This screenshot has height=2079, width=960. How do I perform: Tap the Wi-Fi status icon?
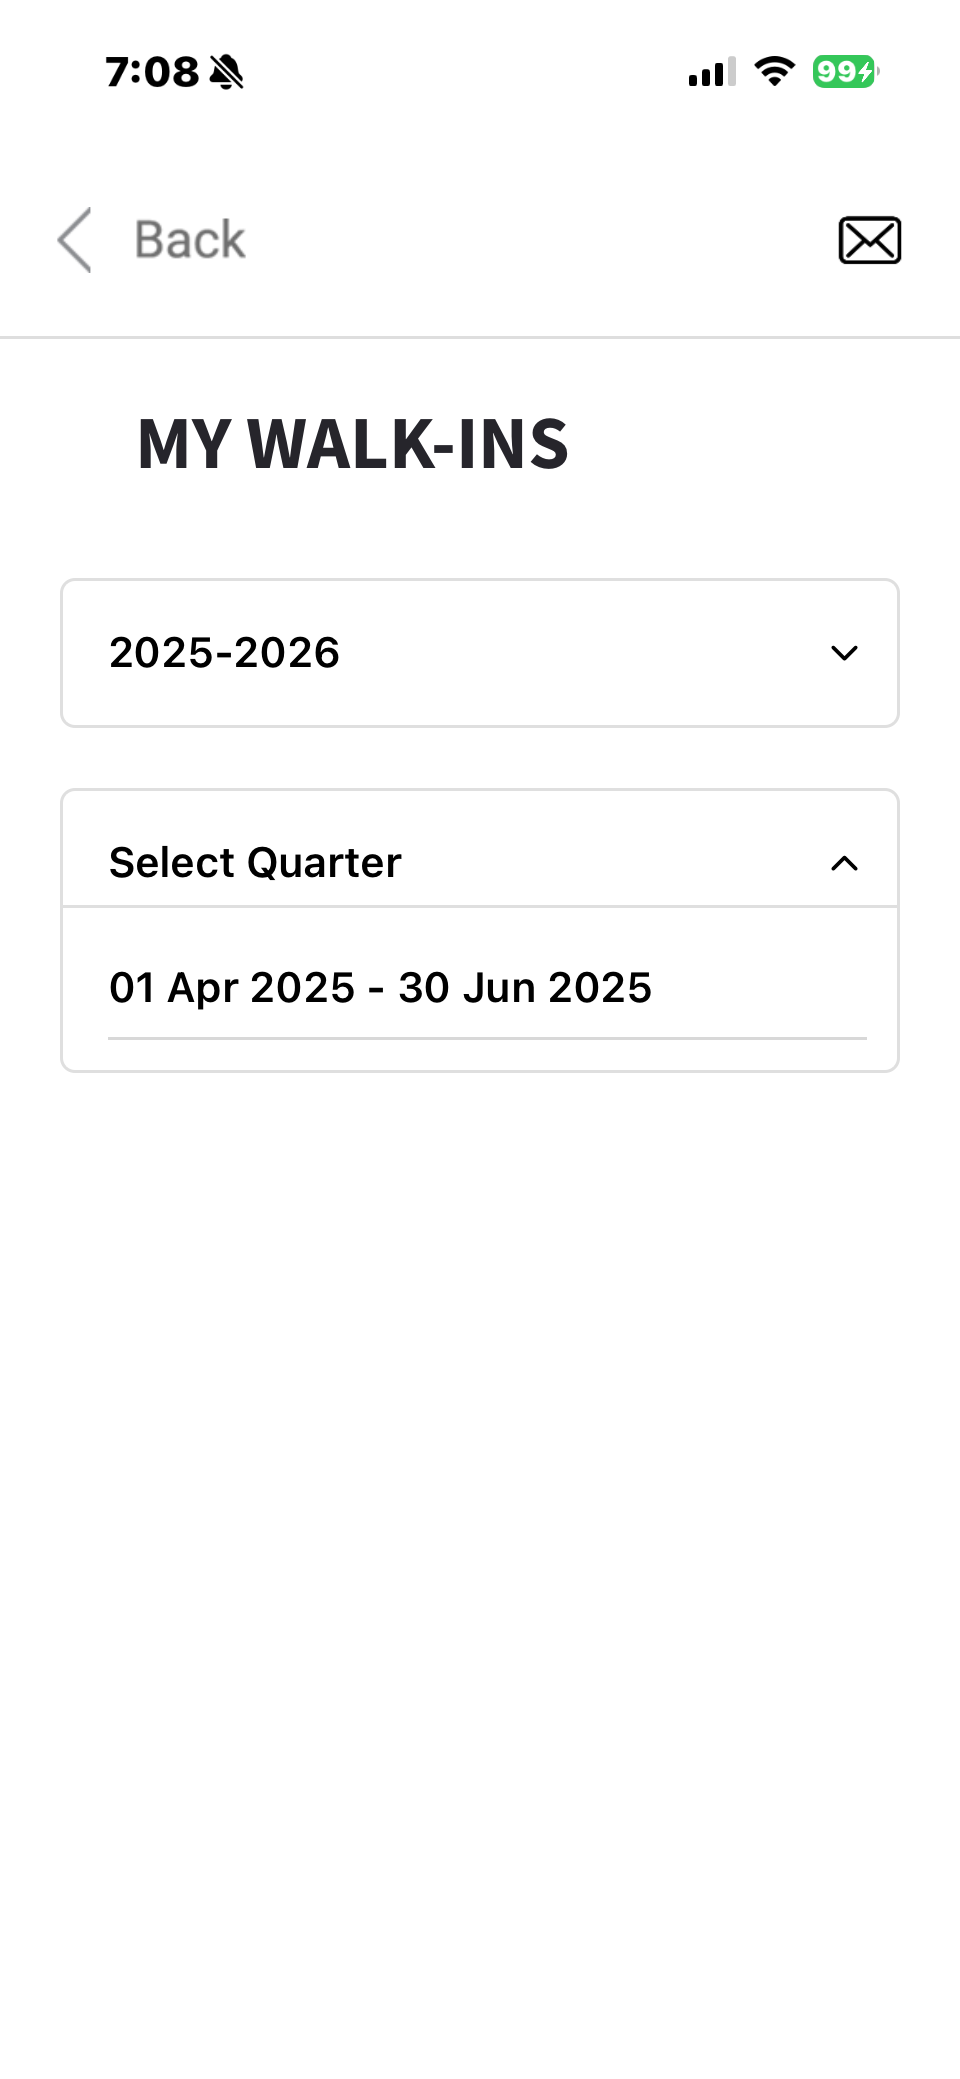pyautogui.click(x=774, y=71)
